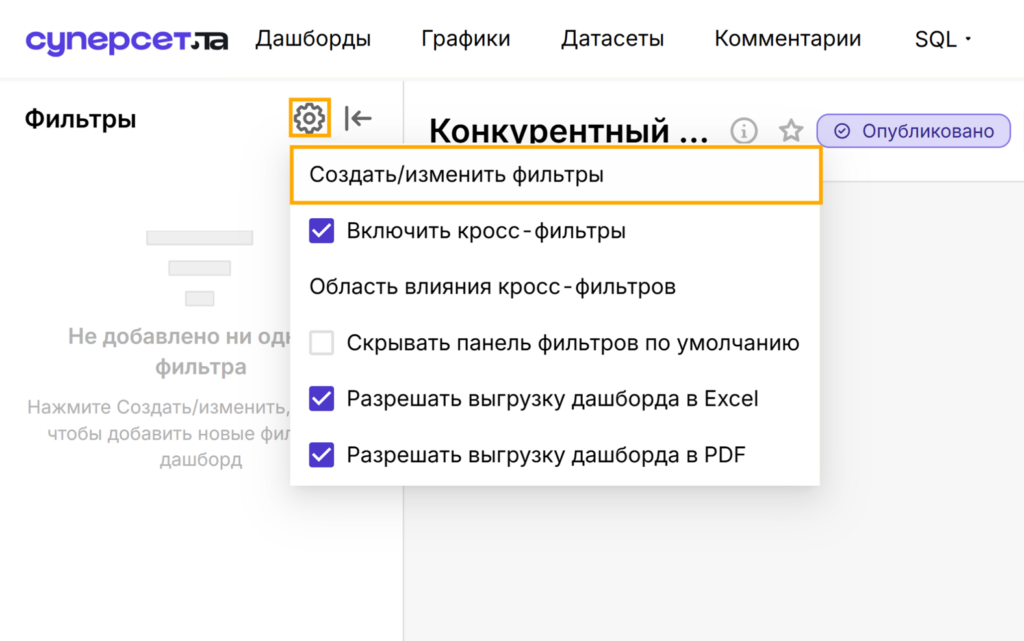The height and width of the screenshot is (641, 1024).
Task: Uncheck Разрешать выгрузку дашборда в PDF
Action: (321, 454)
